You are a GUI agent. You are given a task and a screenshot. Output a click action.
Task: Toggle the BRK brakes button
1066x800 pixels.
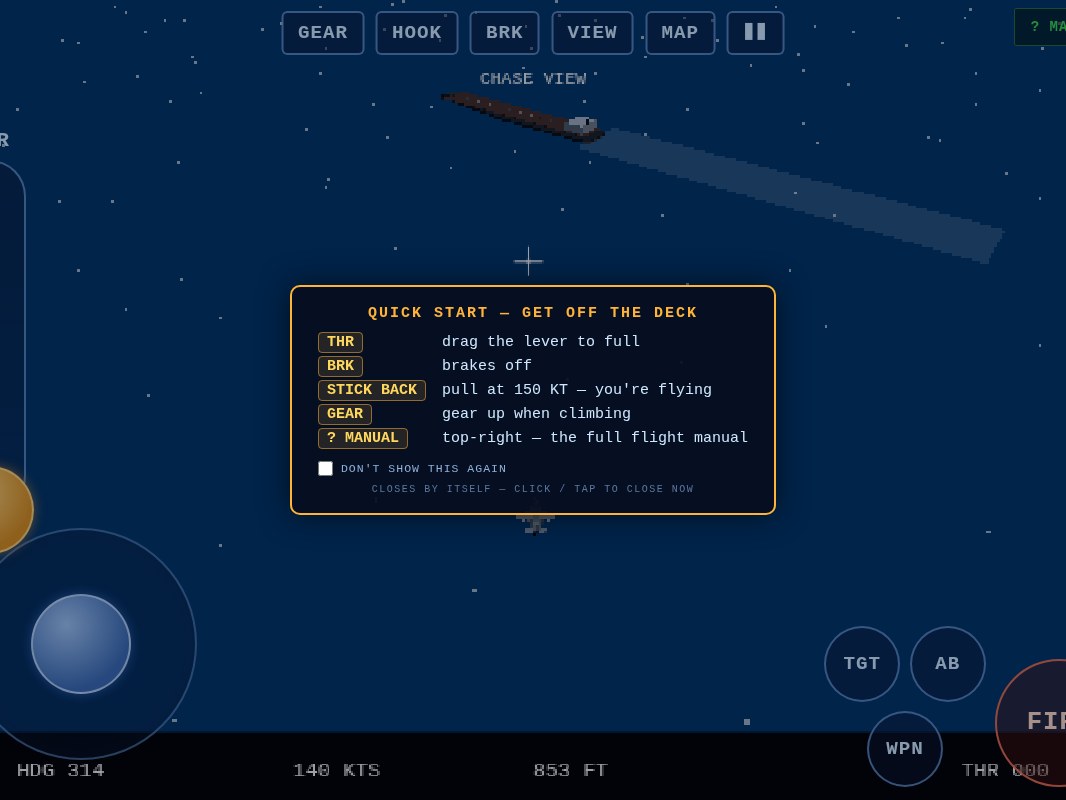click(504, 33)
